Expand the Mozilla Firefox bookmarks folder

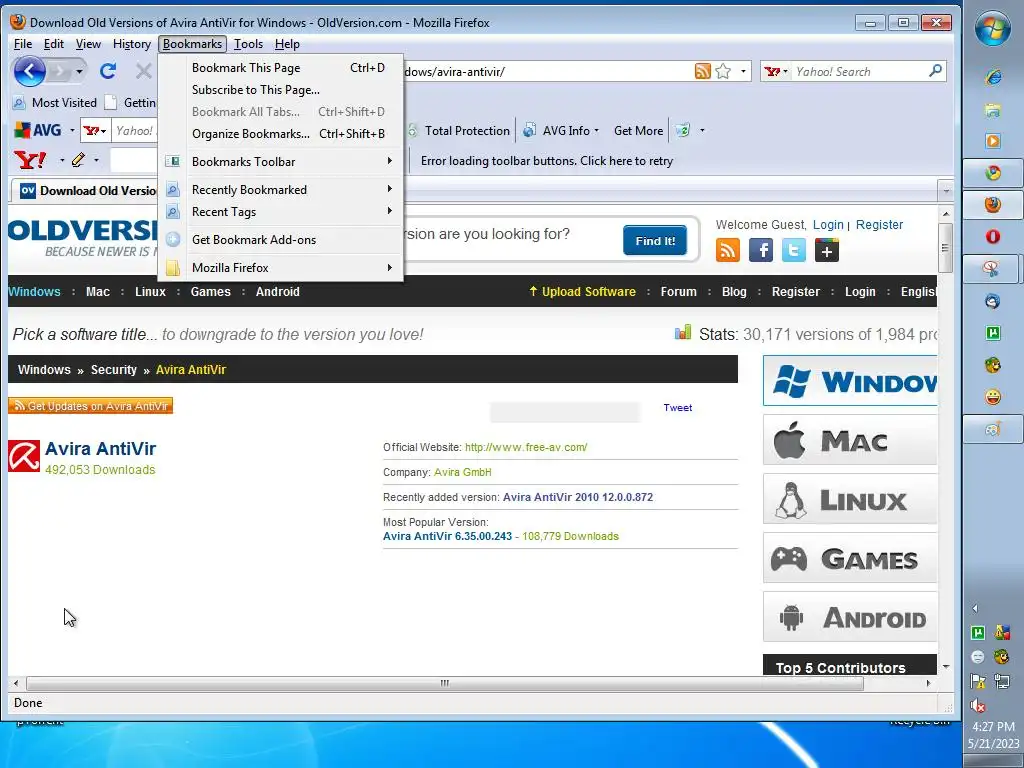[281, 268]
